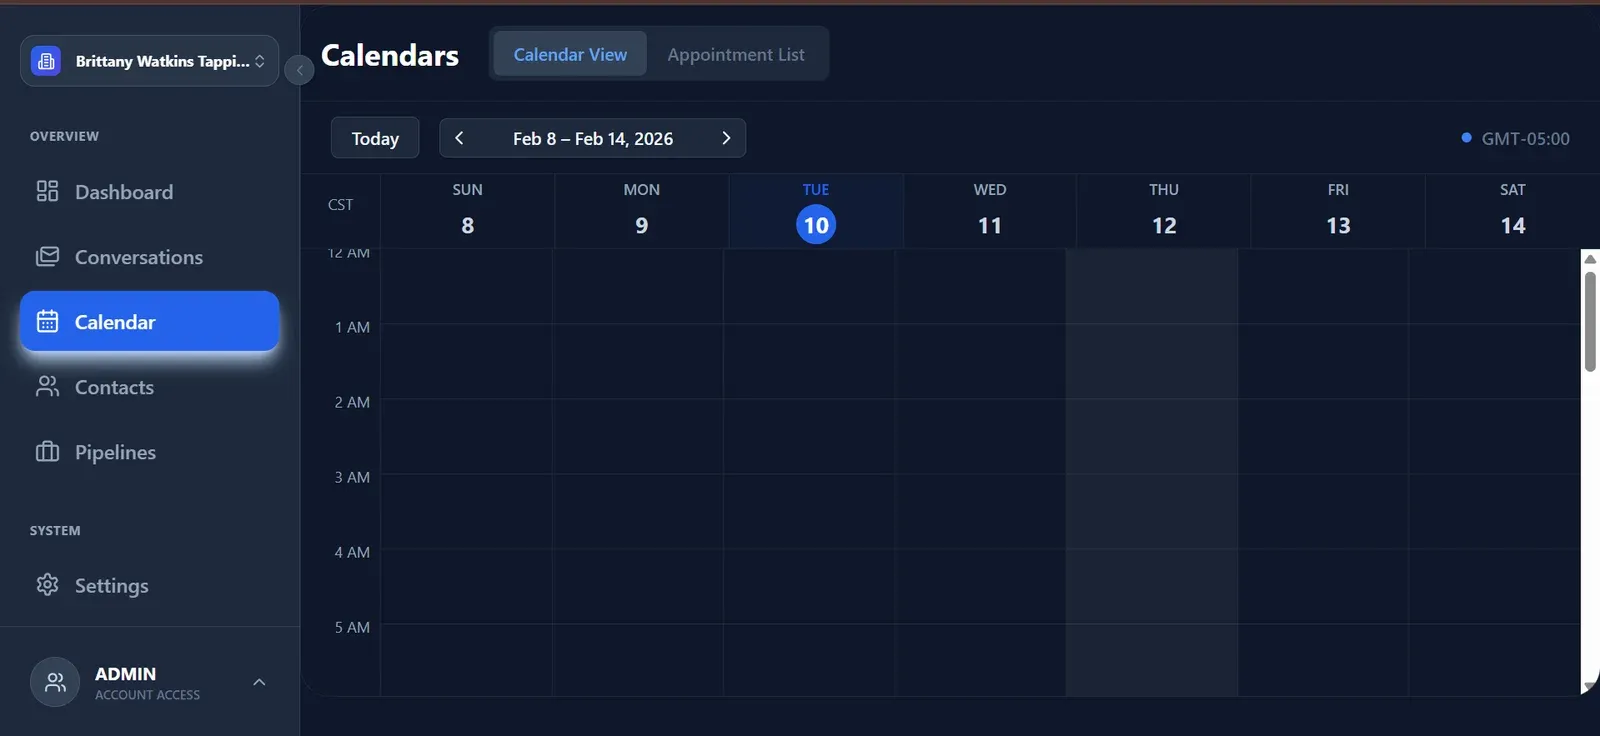Go to the next week
This screenshot has width=1600, height=736.
click(x=726, y=138)
